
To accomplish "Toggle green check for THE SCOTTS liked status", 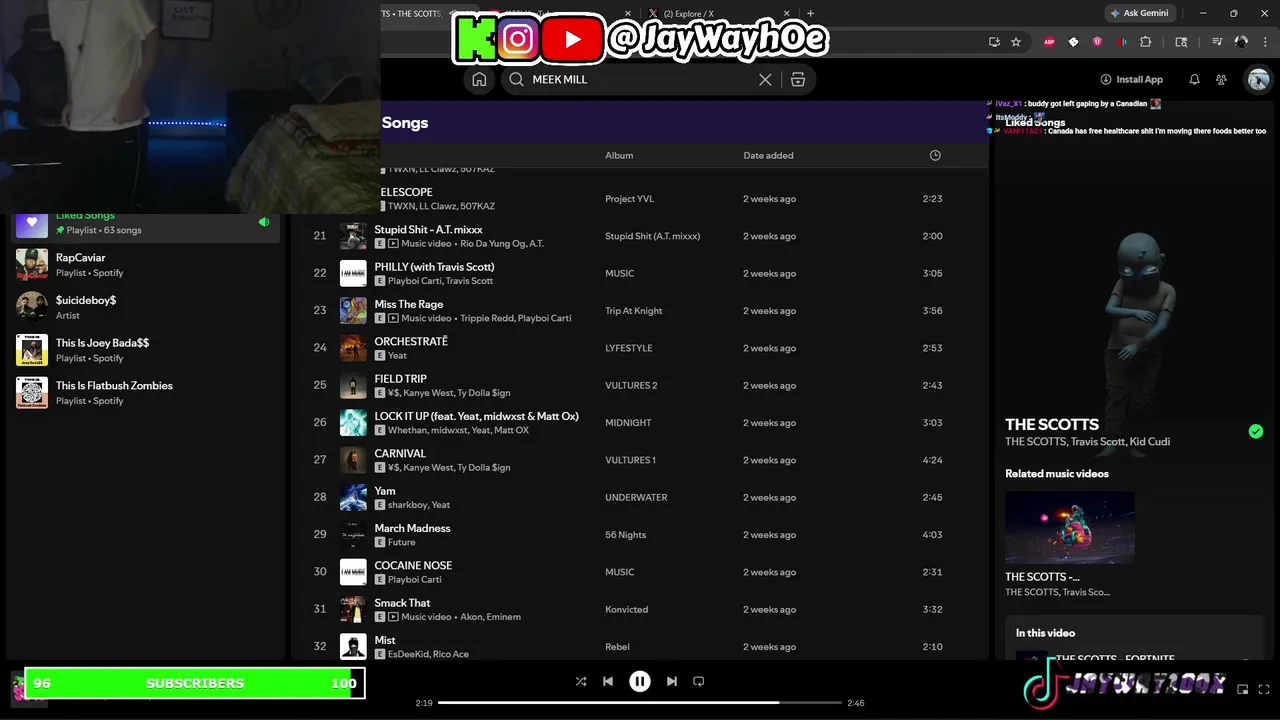I will pos(1256,431).
